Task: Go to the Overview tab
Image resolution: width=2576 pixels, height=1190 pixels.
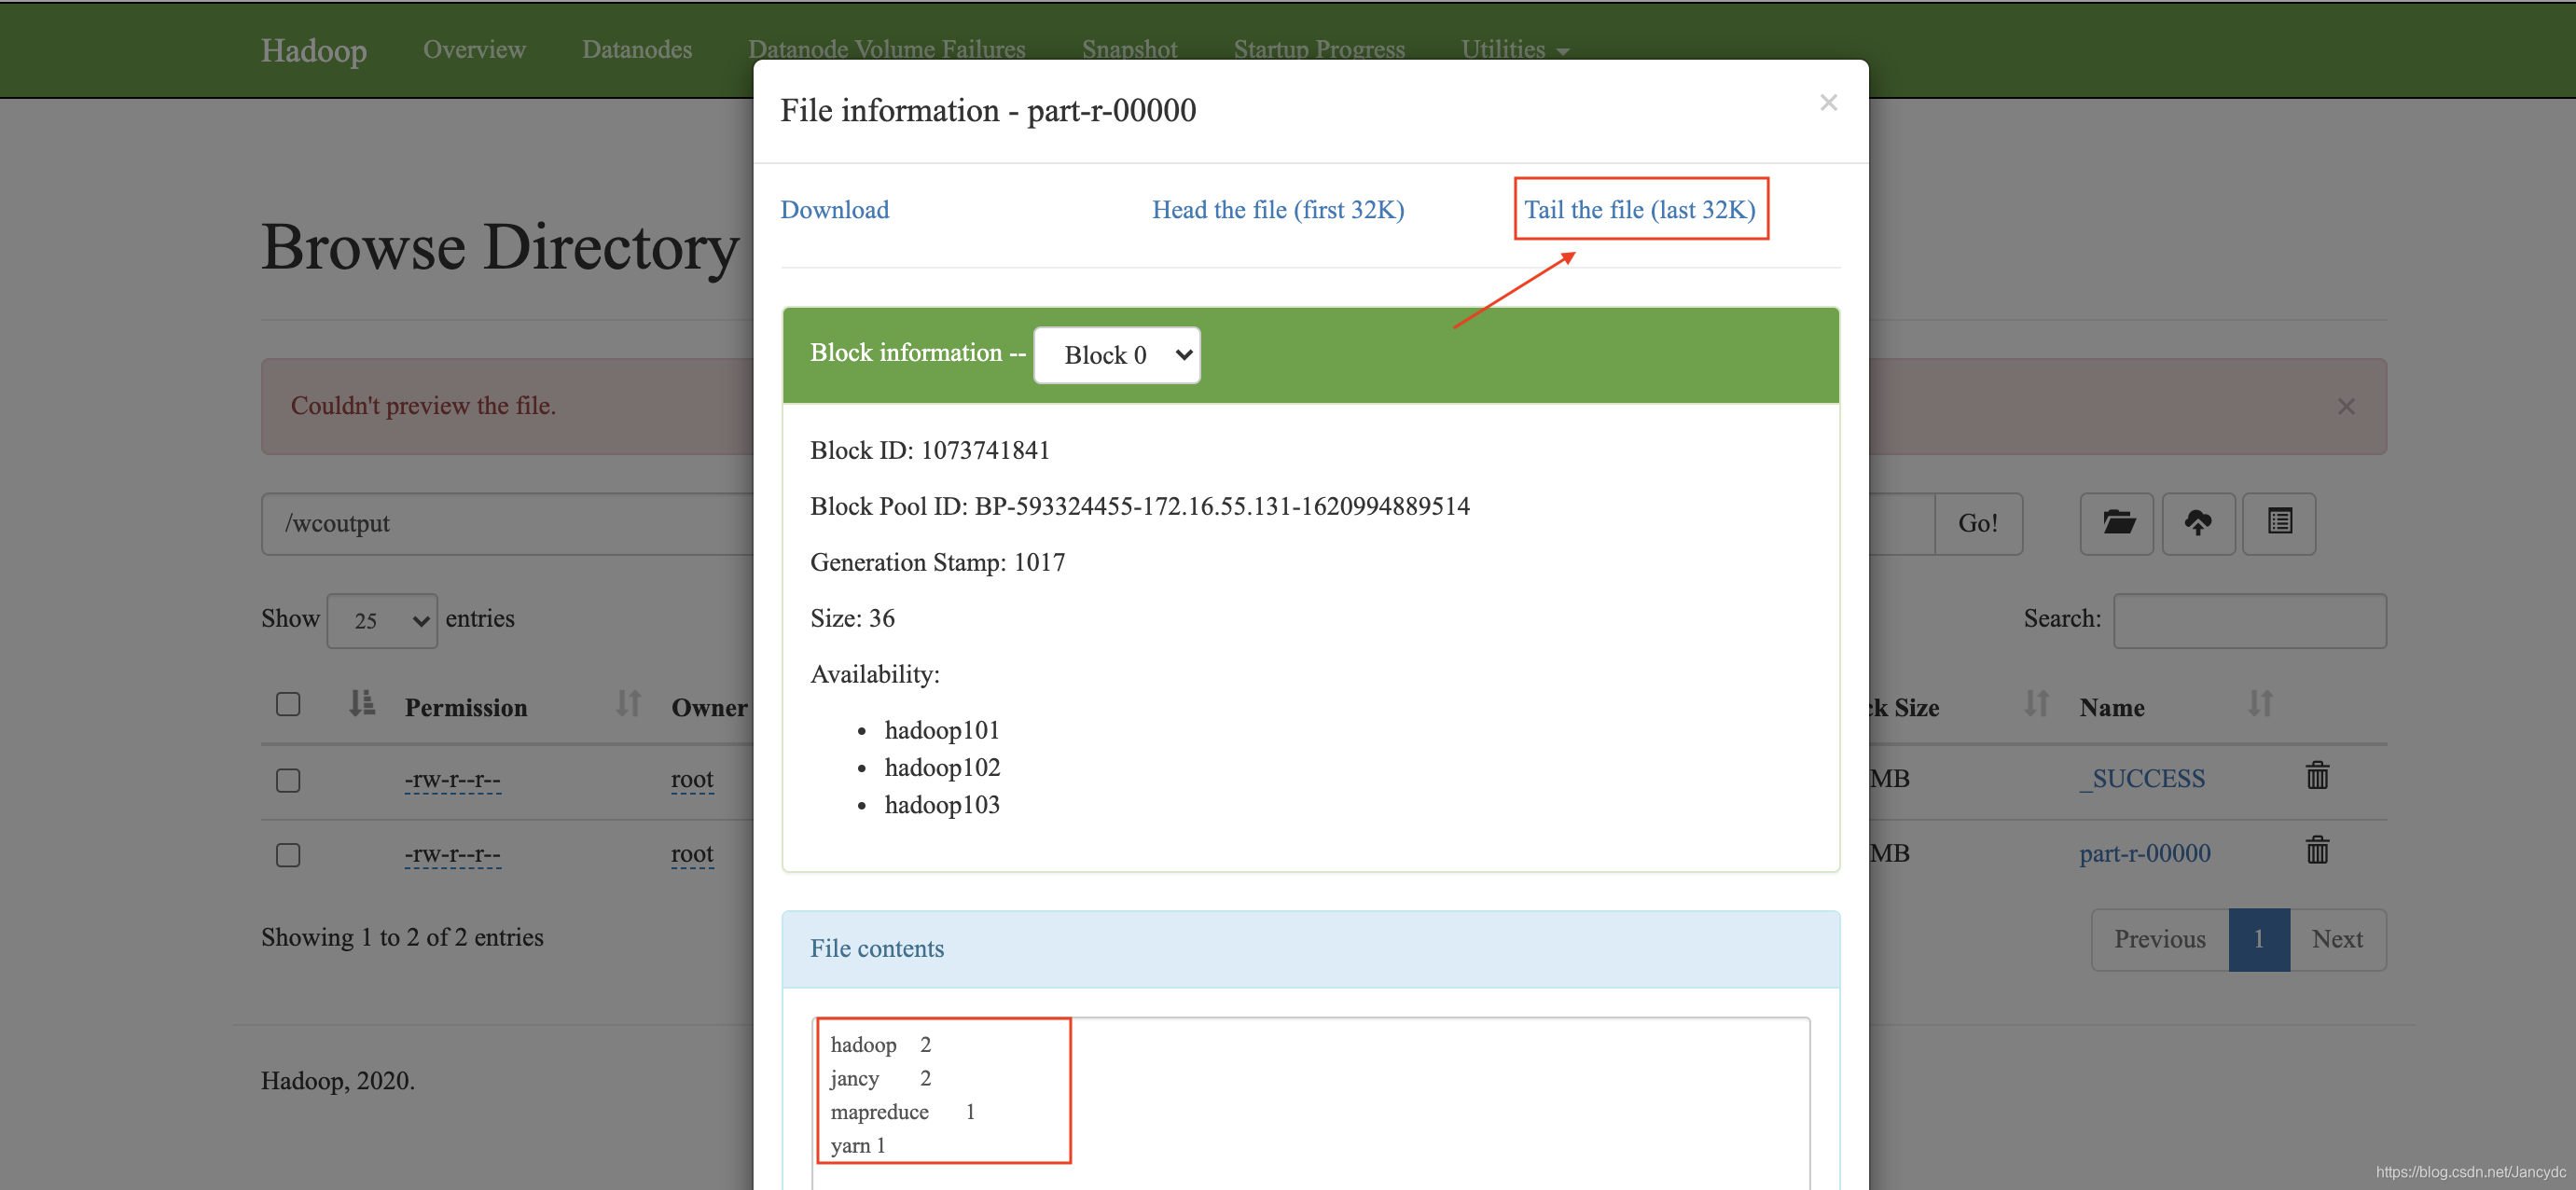Action: (474, 49)
